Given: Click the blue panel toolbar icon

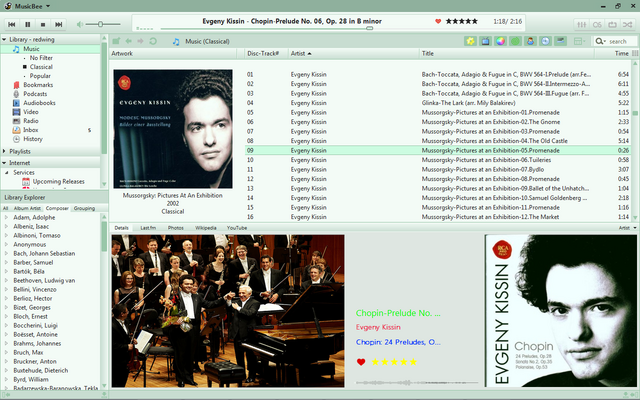Looking at the screenshot, I should pos(560,41).
